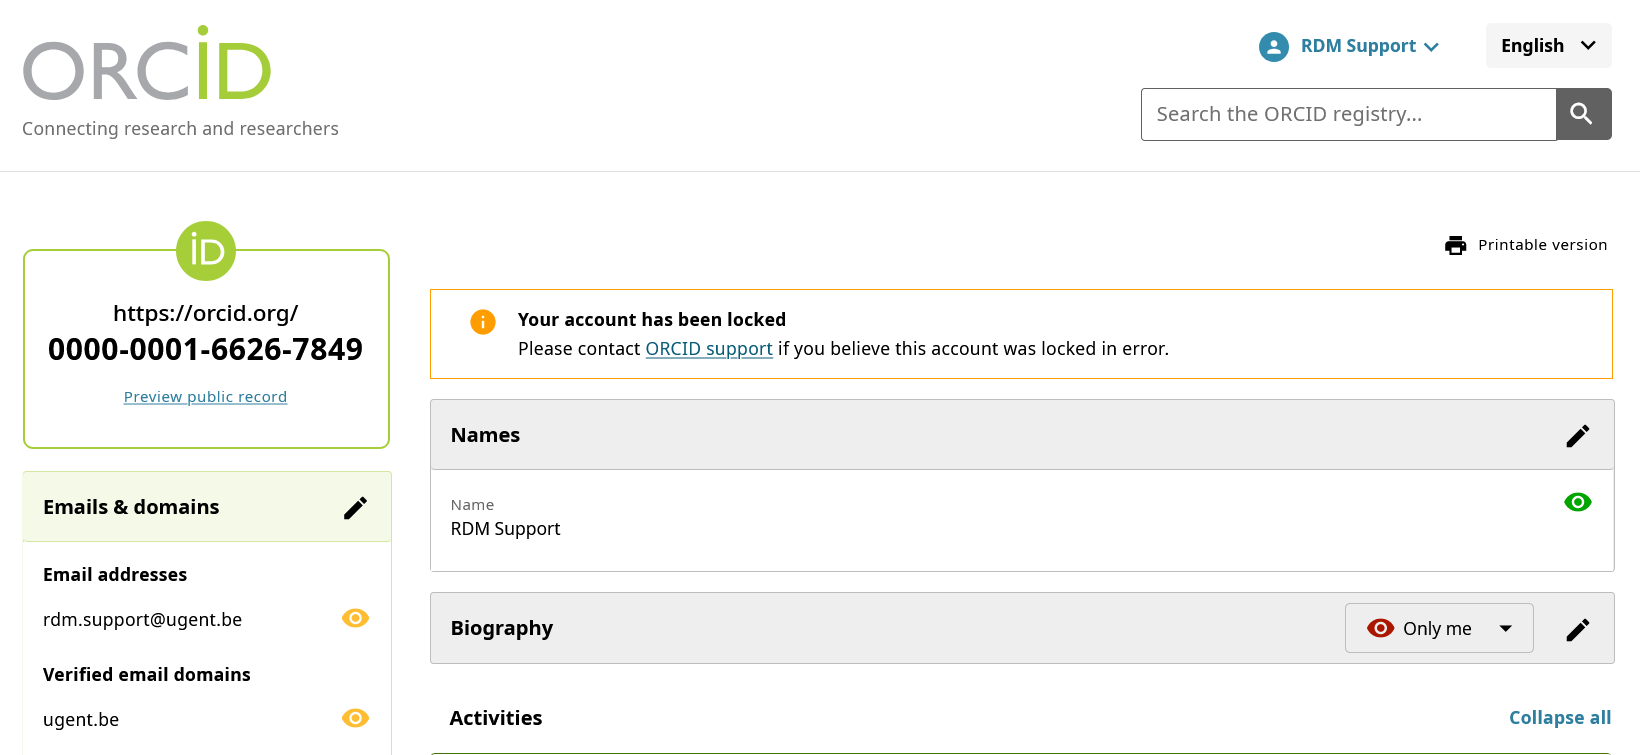Click the Search the ORCID registry field

coord(1348,114)
